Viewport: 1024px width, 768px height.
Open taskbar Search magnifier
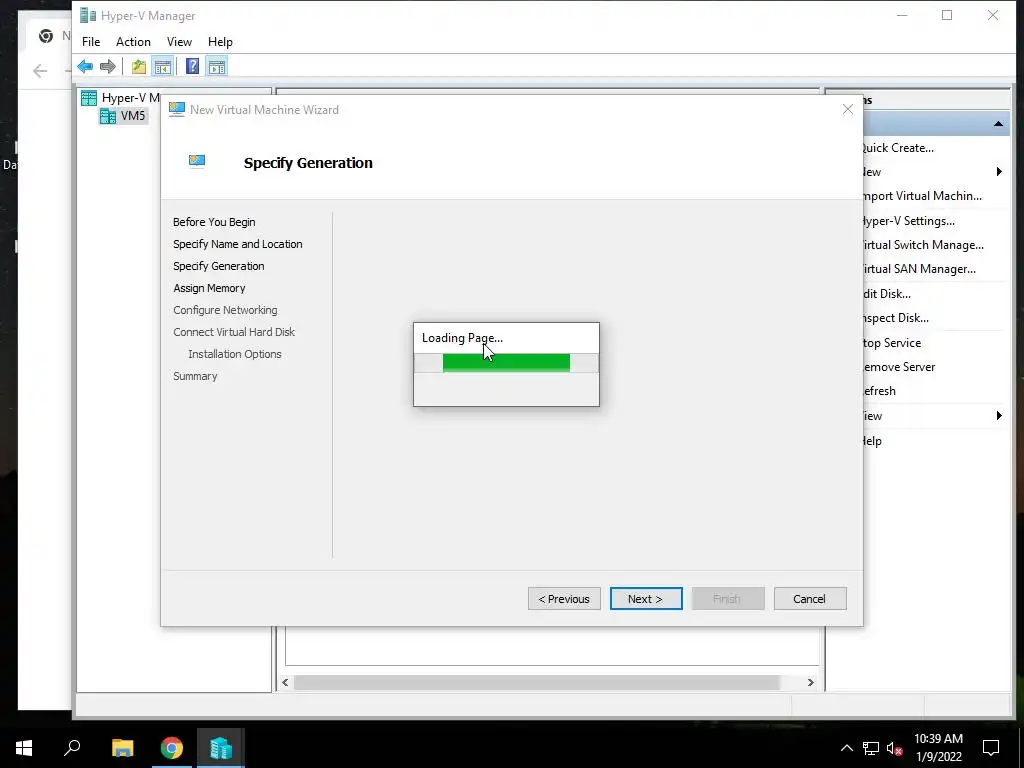(72, 748)
